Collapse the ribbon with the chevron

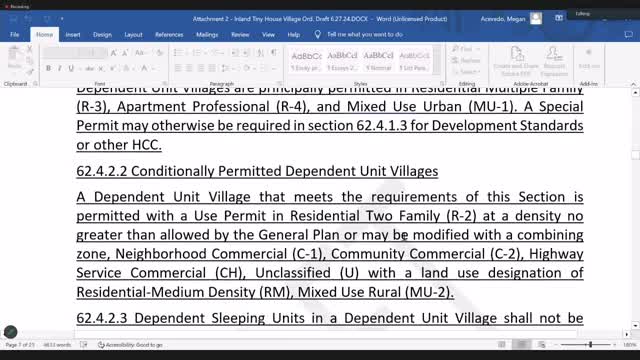pos(633,84)
